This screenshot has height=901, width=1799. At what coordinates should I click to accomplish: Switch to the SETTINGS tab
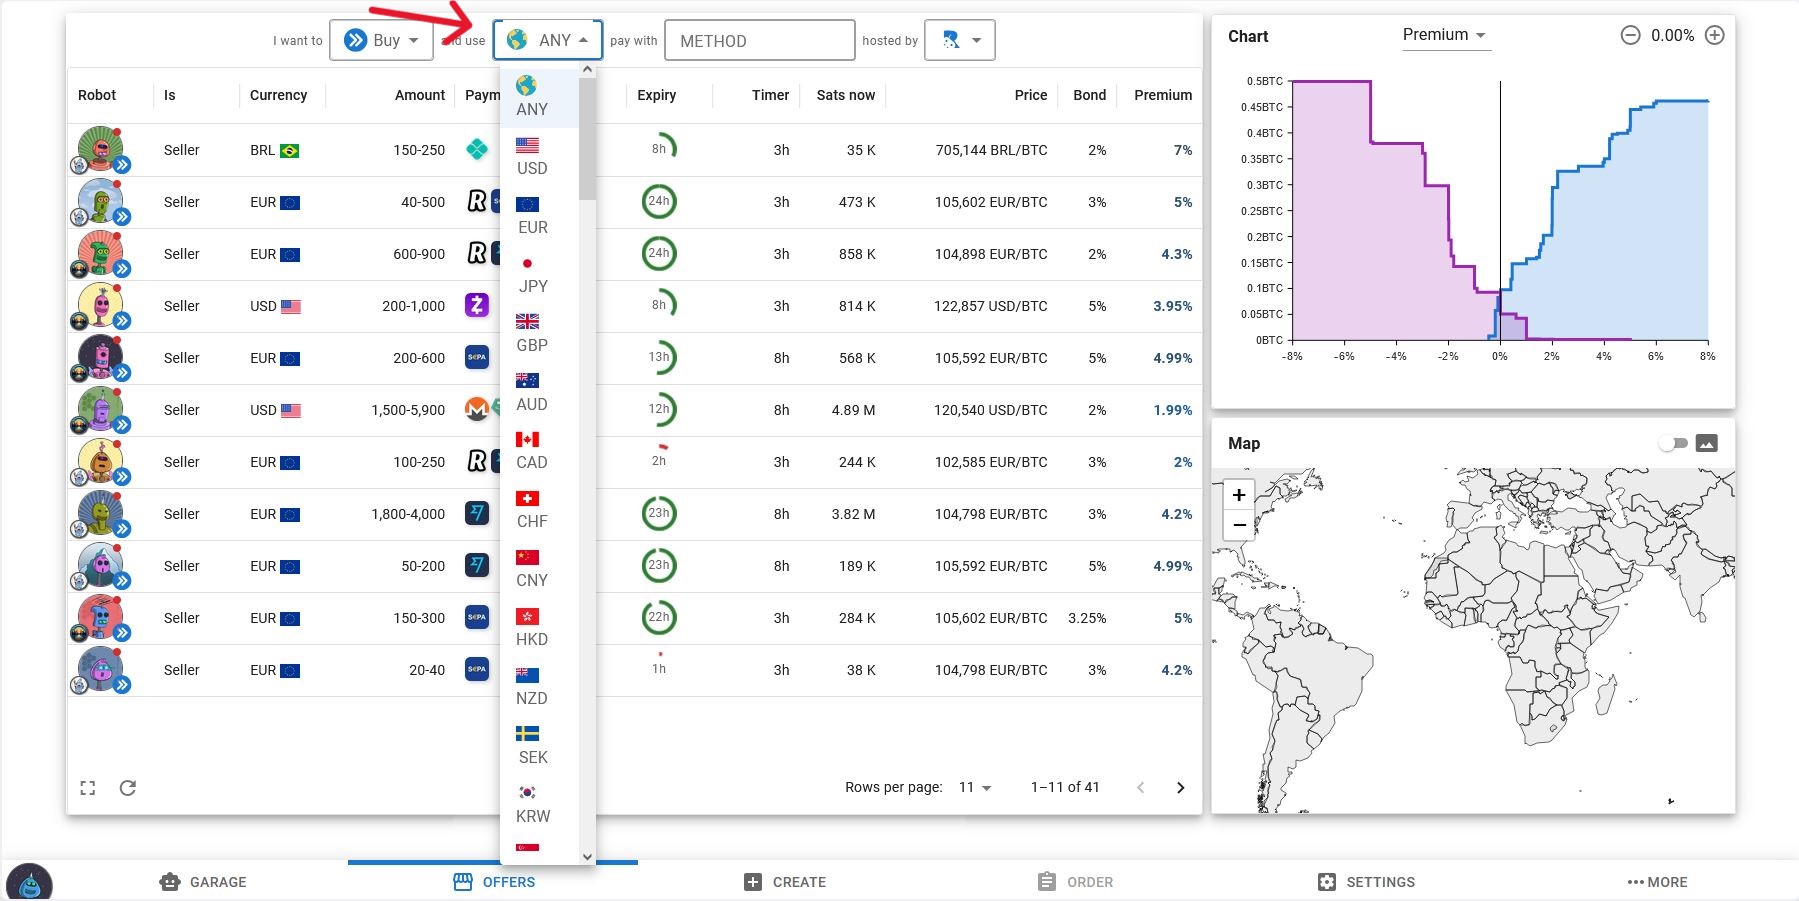pos(1368,882)
